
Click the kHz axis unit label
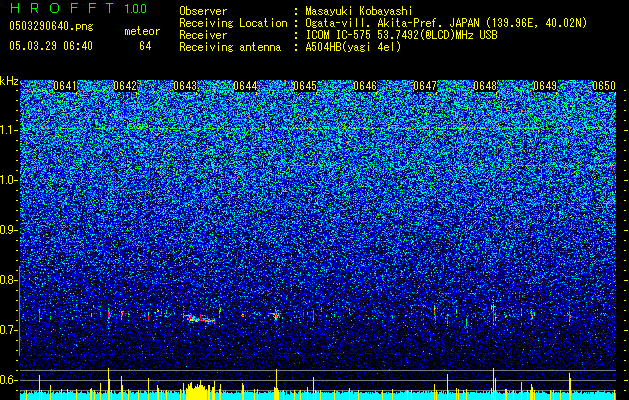click(9, 81)
